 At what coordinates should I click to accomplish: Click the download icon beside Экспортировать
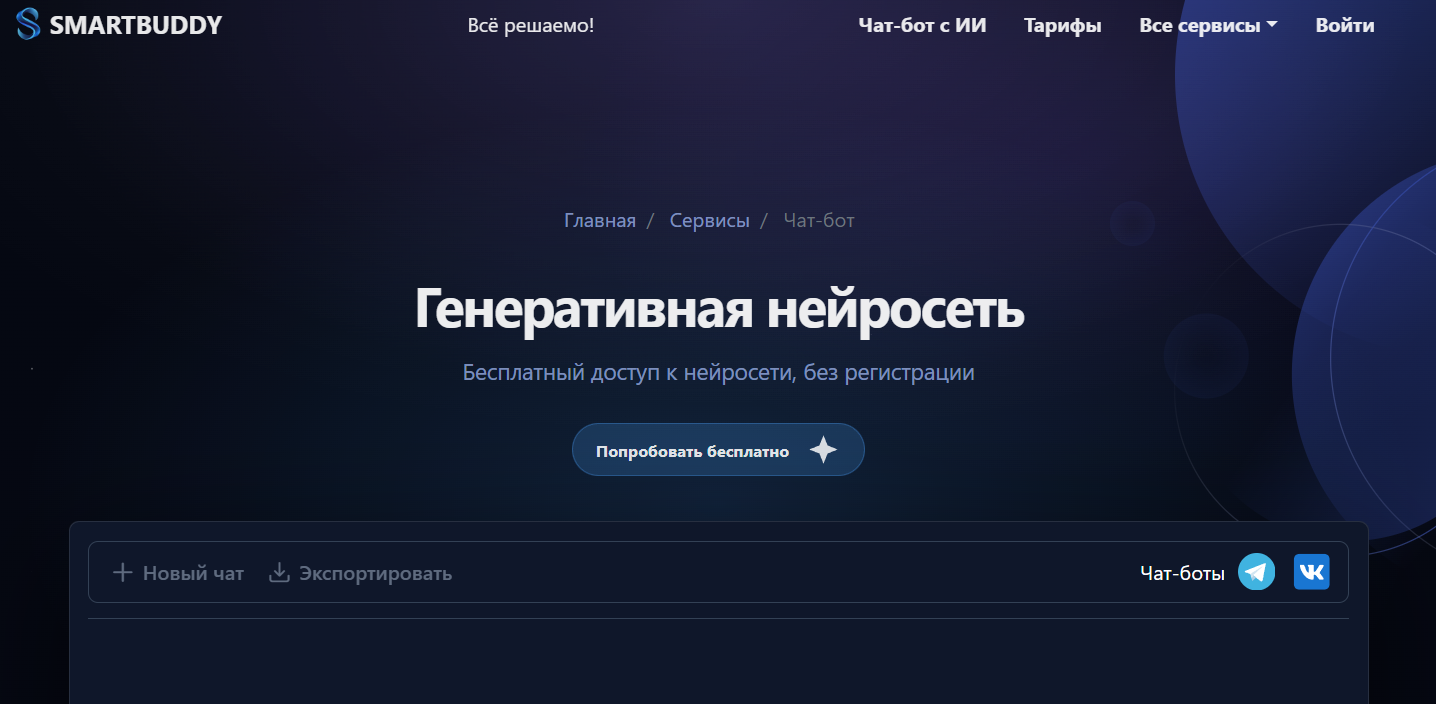click(x=280, y=573)
